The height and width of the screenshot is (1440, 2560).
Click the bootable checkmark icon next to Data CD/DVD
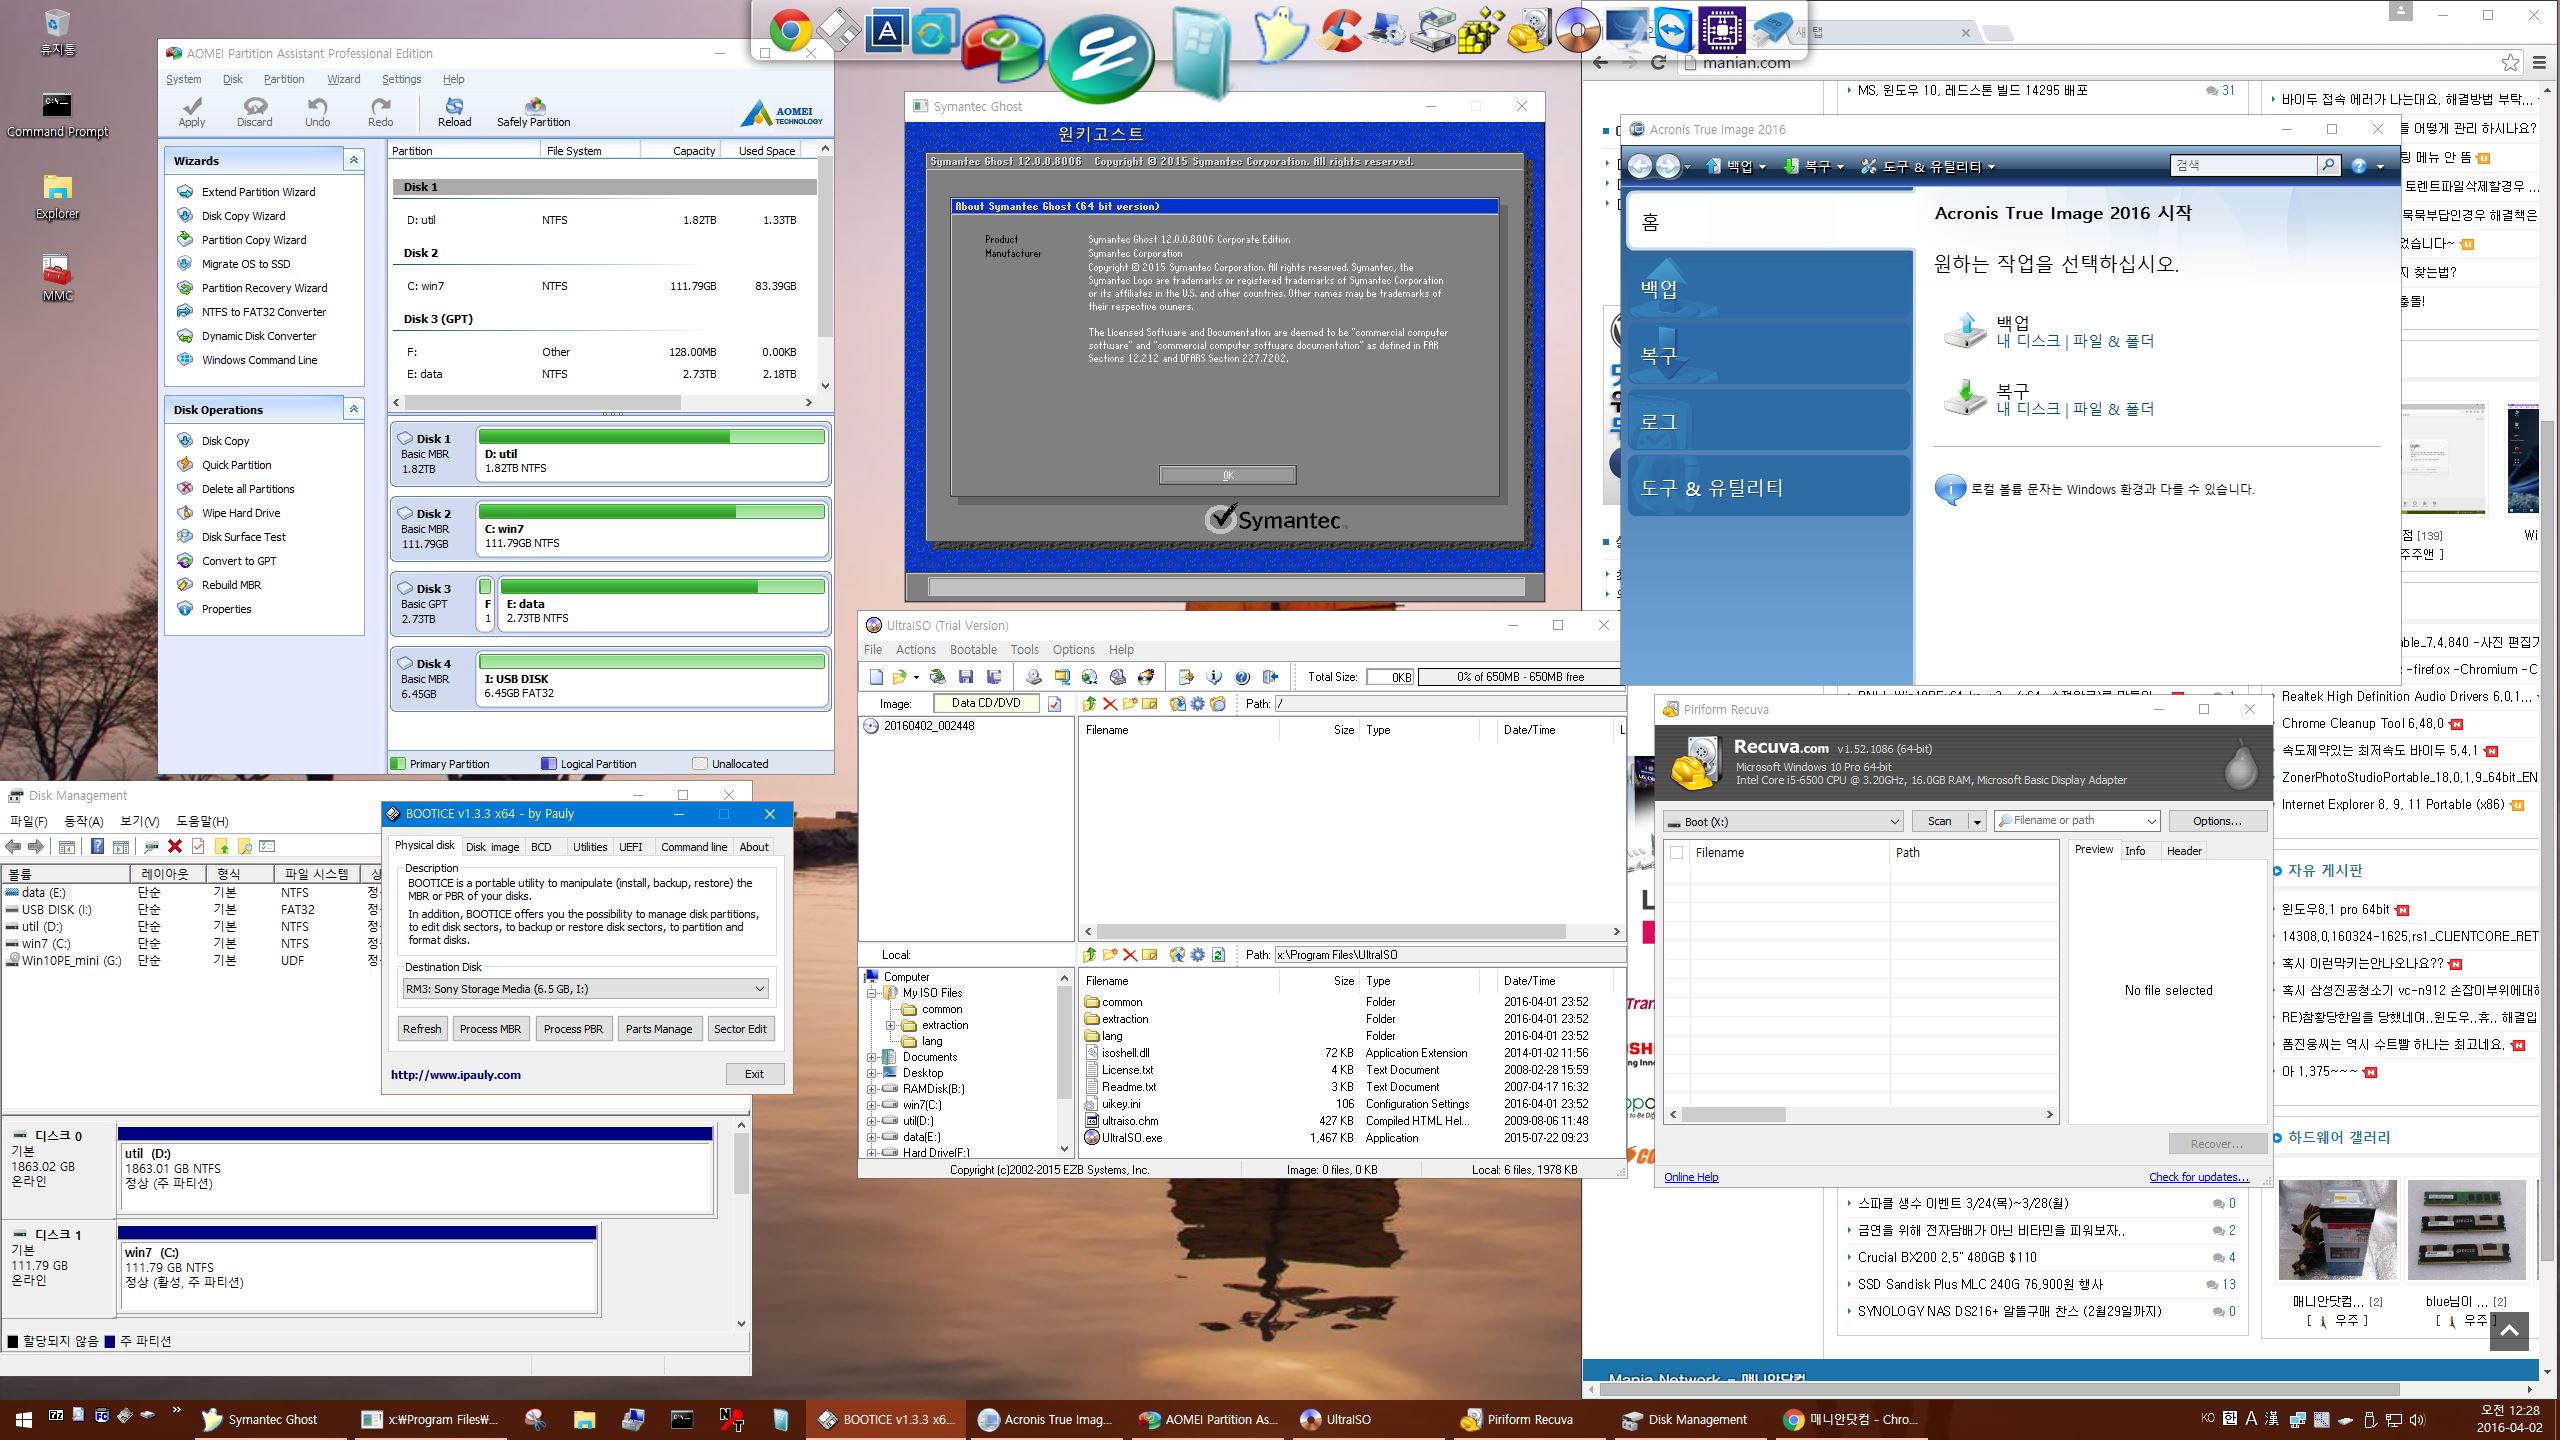click(x=1054, y=704)
